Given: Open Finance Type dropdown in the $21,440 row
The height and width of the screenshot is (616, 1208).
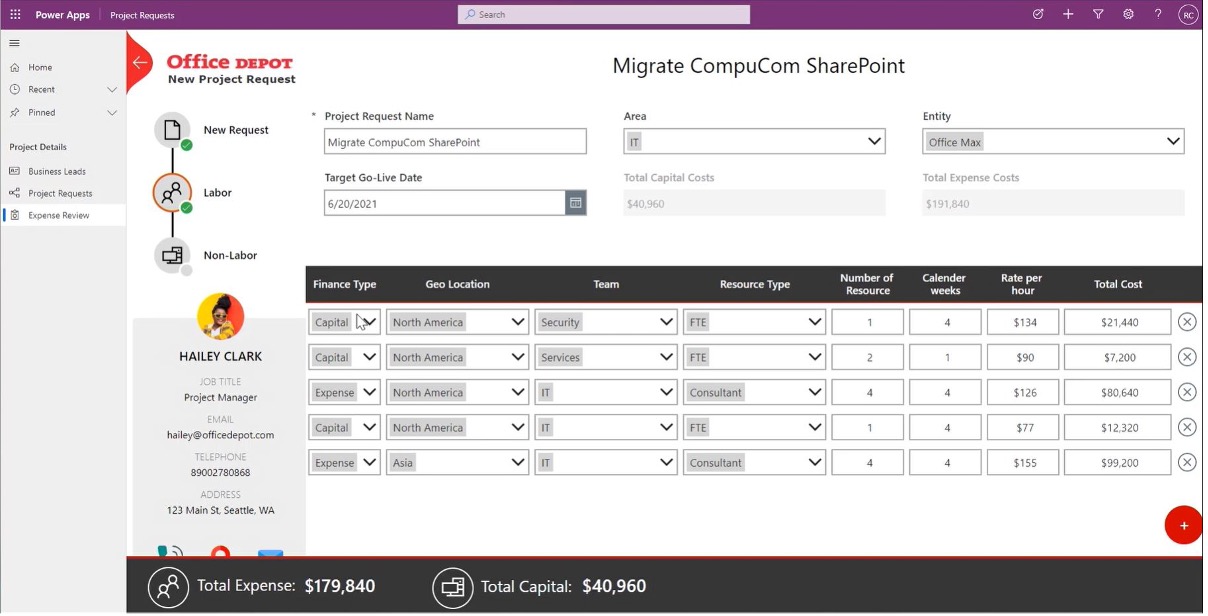Looking at the screenshot, I should [344, 322].
